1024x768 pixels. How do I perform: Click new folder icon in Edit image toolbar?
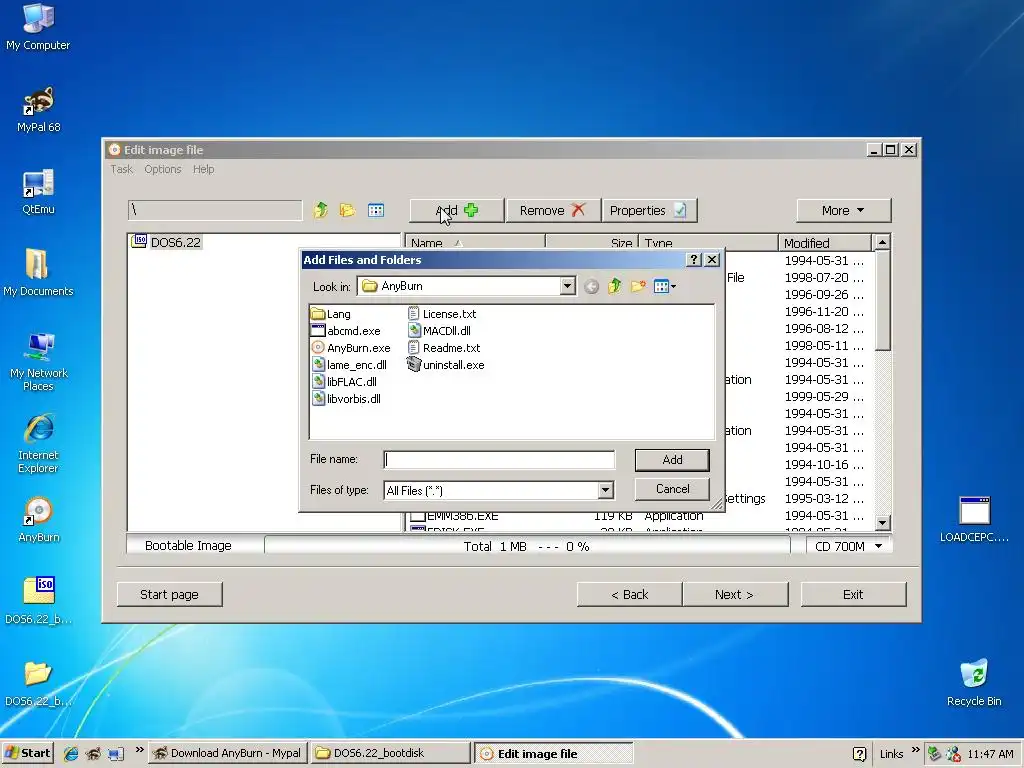pyautogui.click(x=347, y=210)
